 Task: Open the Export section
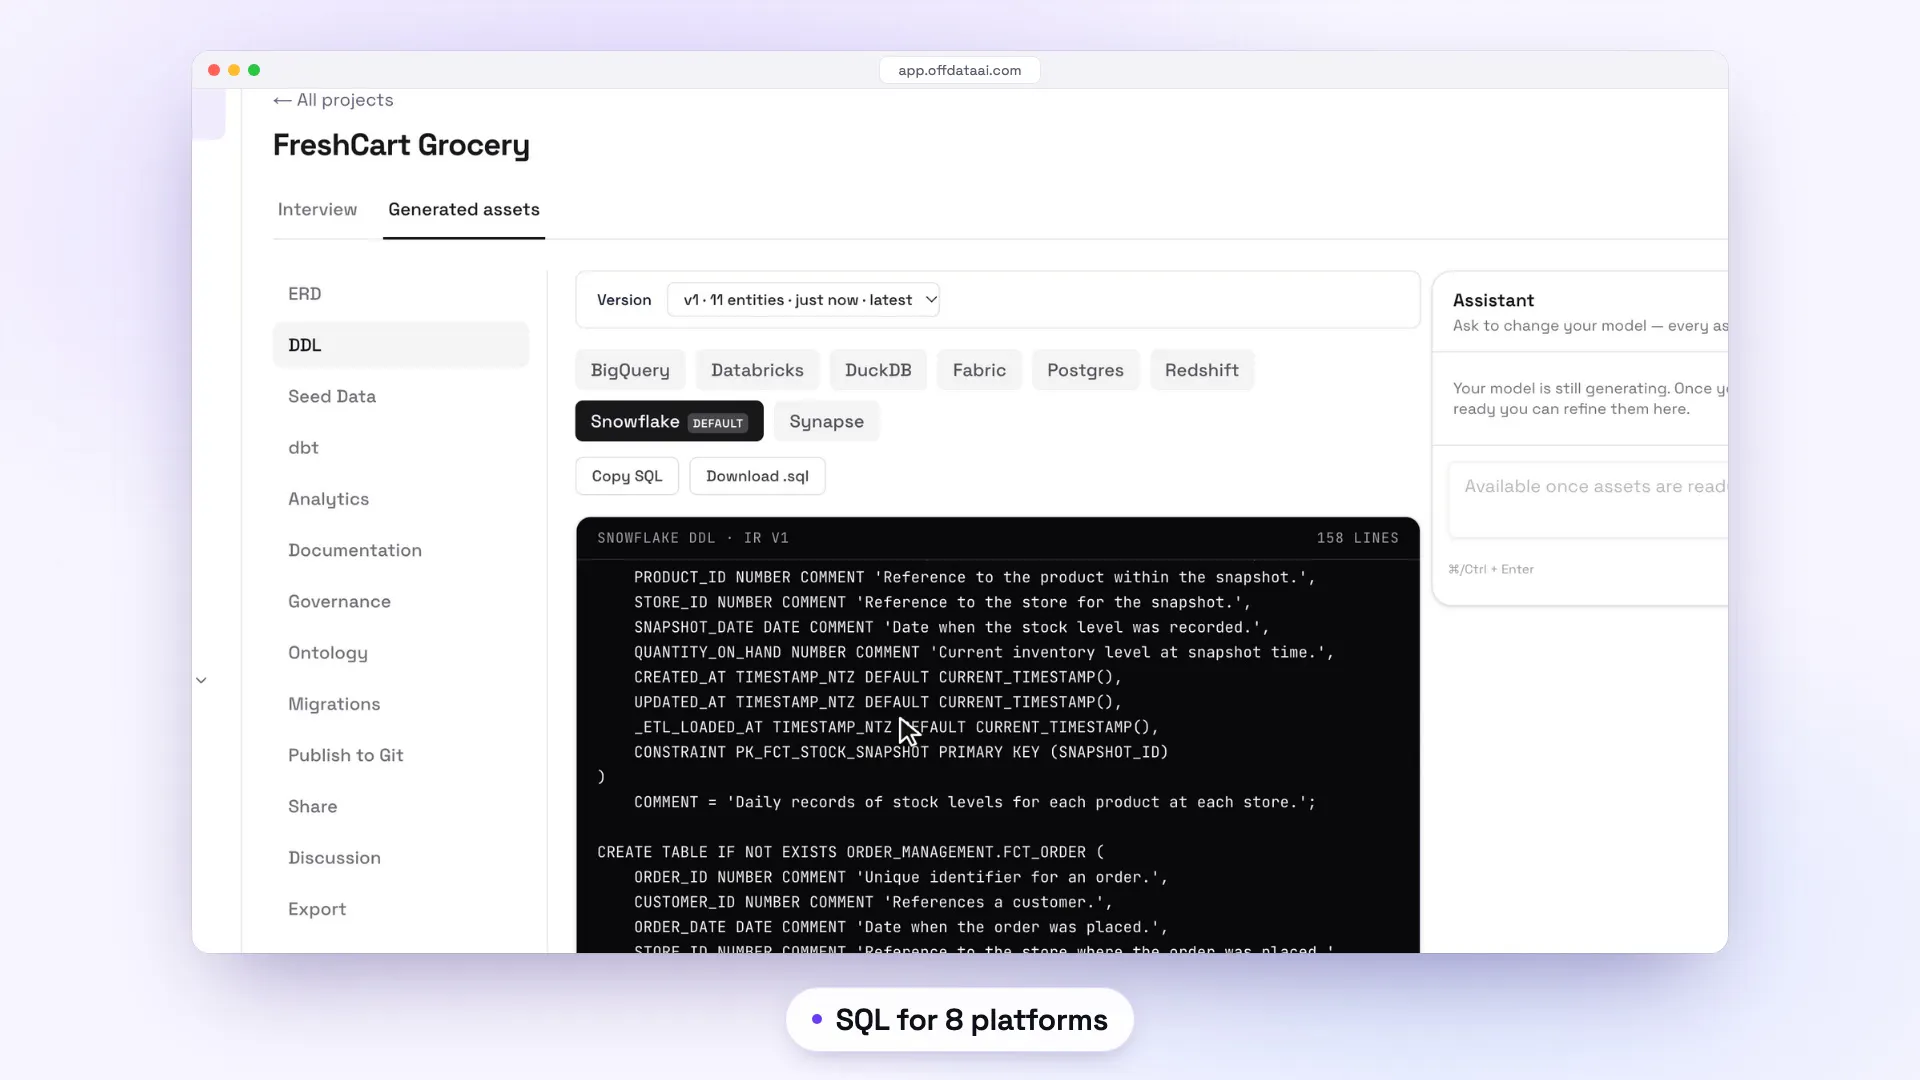click(x=400, y=909)
